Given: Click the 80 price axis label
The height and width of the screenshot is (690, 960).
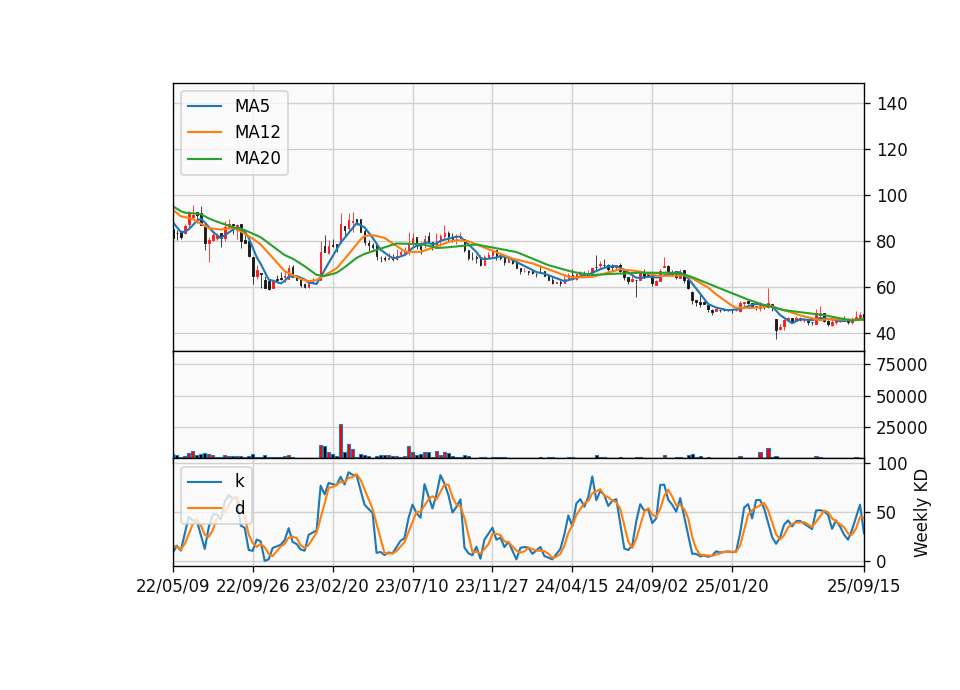Looking at the screenshot, I should tap(887, 242).
